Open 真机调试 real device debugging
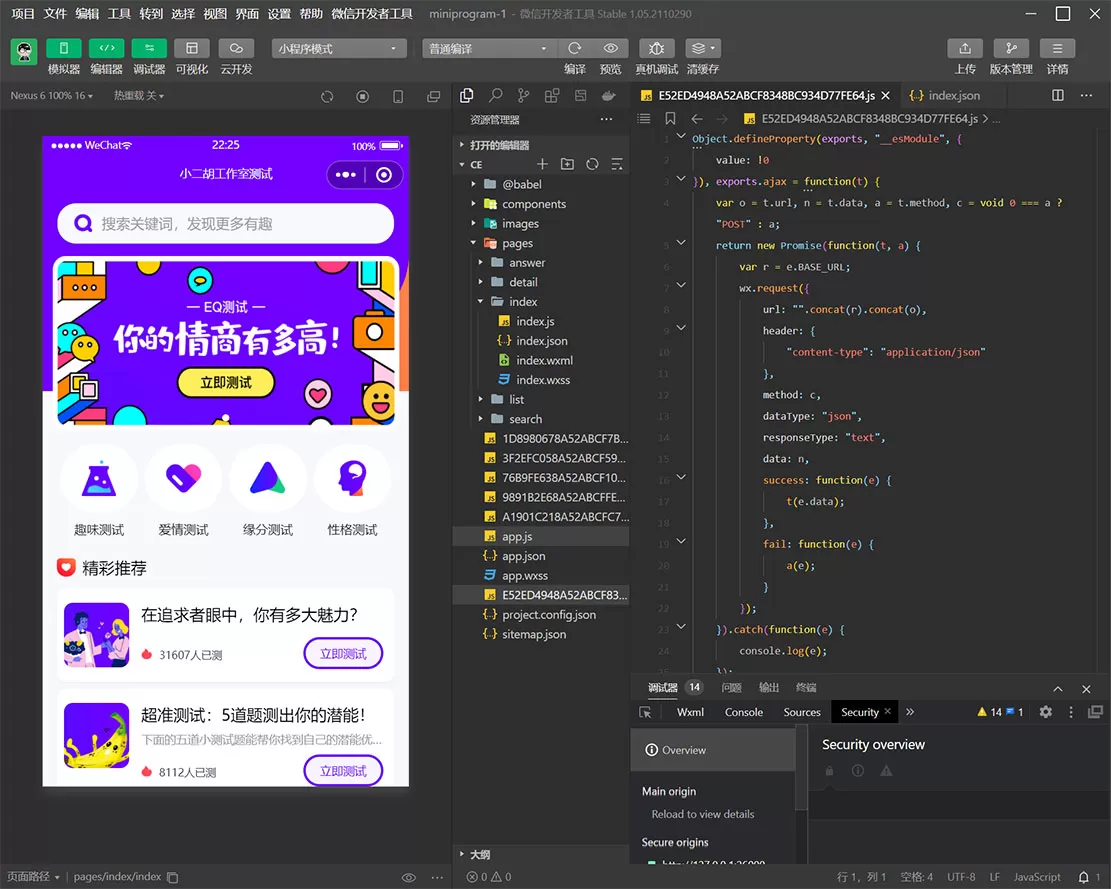This screenshot has height=889, width=1111. pos(656,48)
